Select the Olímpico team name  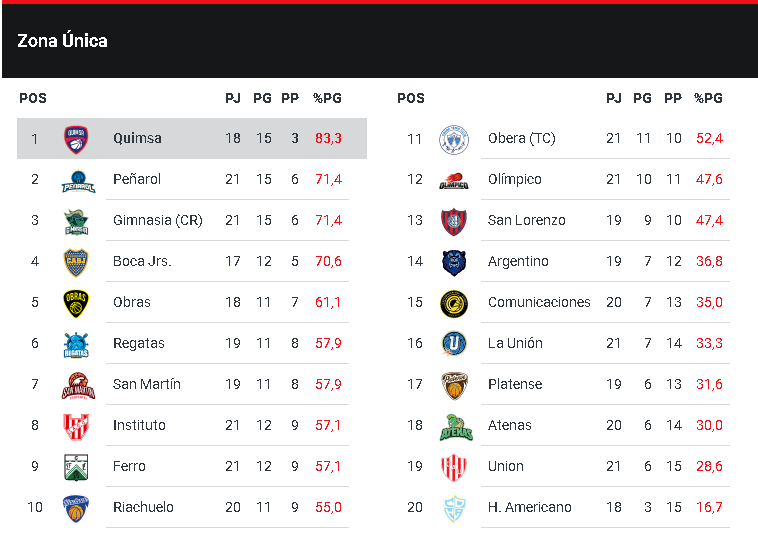tap(514, 179)
